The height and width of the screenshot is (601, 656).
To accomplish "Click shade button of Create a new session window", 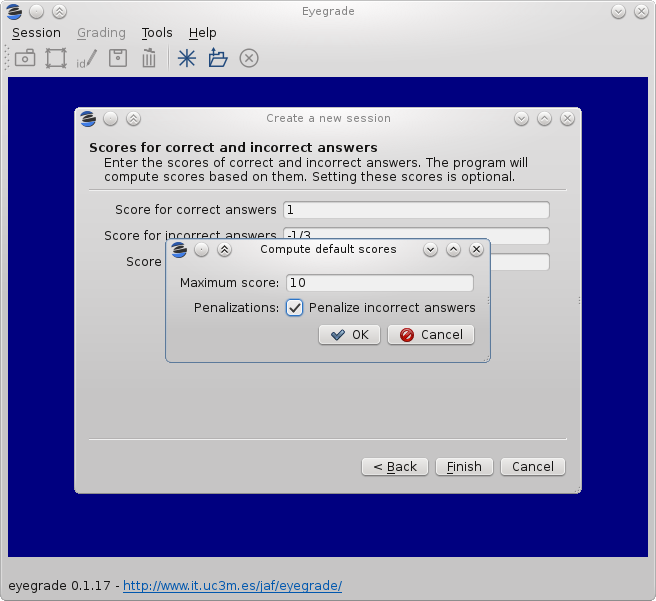I will (x=133, y=119).
